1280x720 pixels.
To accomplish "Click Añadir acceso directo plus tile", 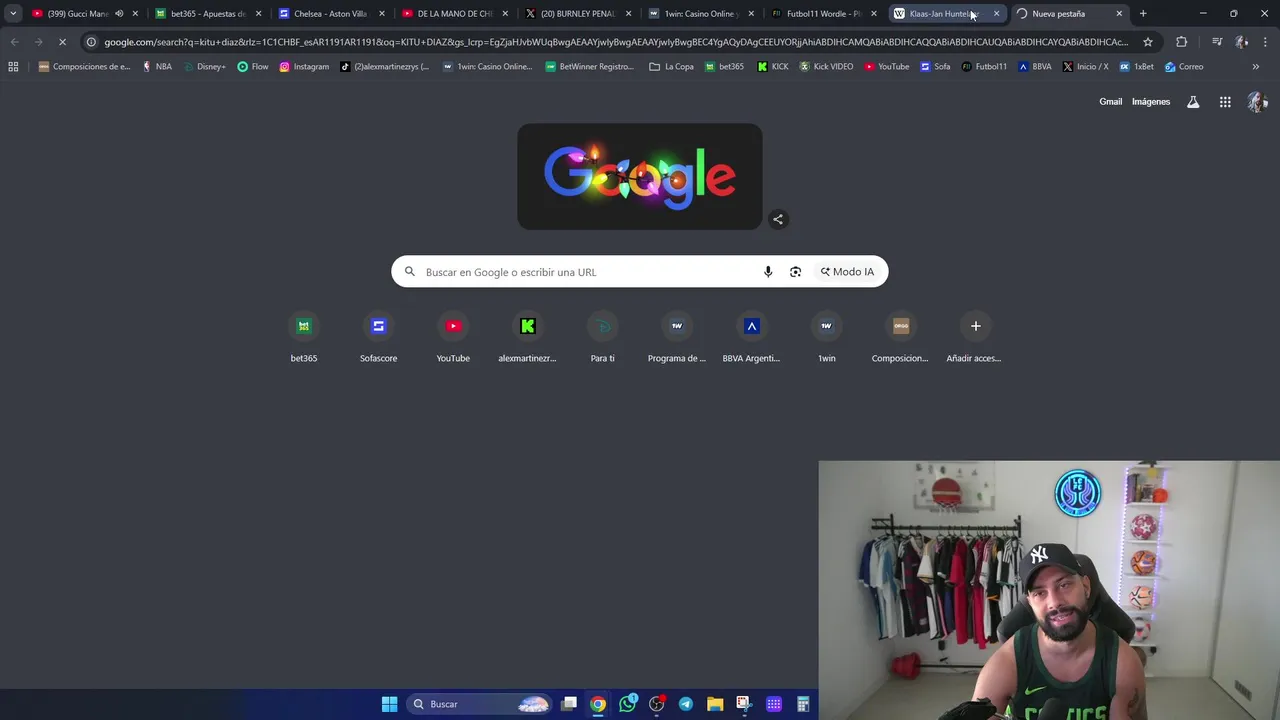I will pyautogui.click(x=975, y=338).
